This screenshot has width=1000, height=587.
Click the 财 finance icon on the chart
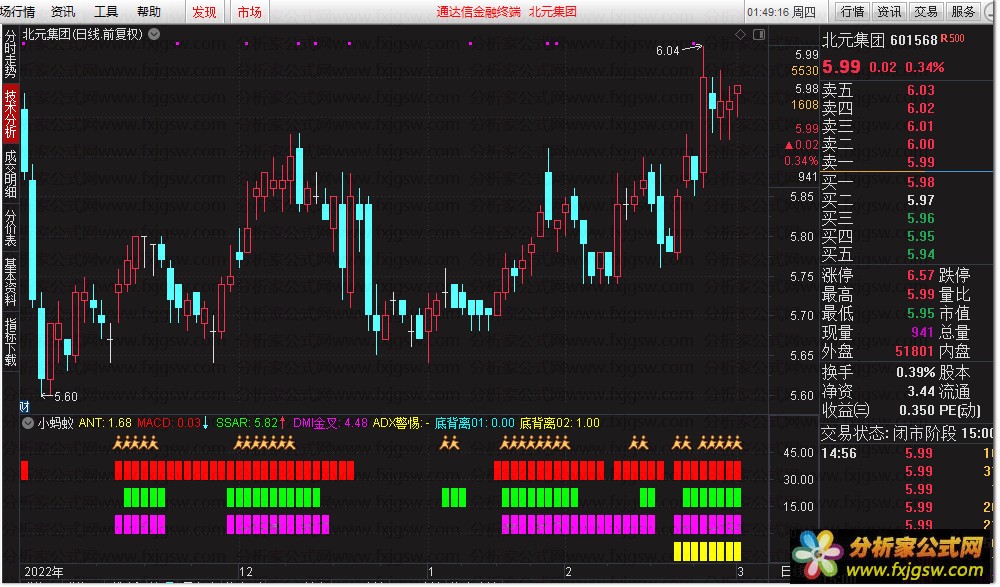(x=24, y=406)
